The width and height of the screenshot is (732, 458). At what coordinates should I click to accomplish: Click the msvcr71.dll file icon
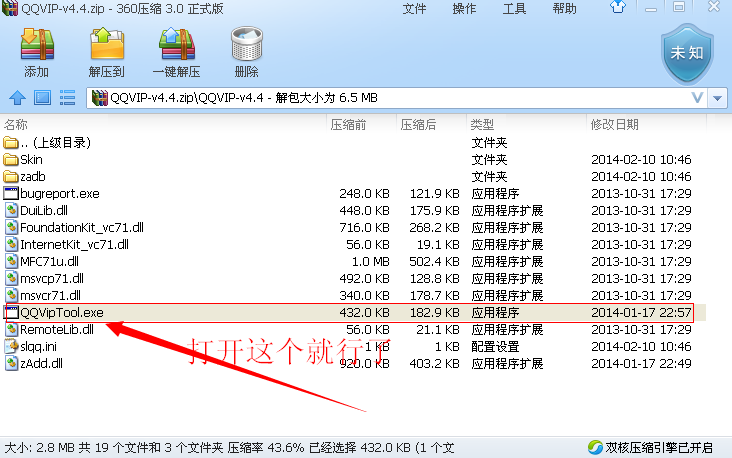tap(11, 296)
